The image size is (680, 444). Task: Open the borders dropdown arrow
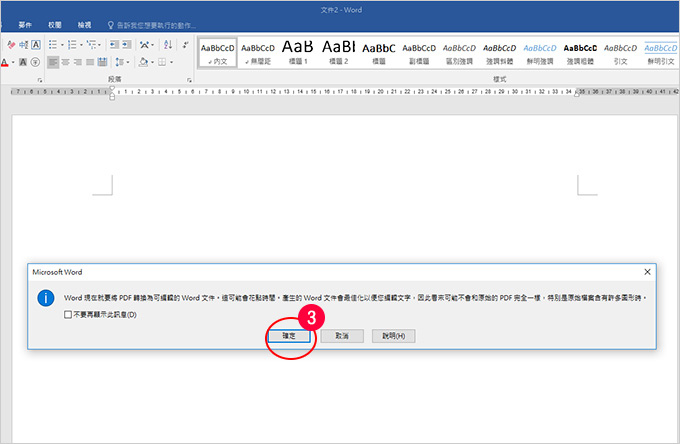[172, 62]
